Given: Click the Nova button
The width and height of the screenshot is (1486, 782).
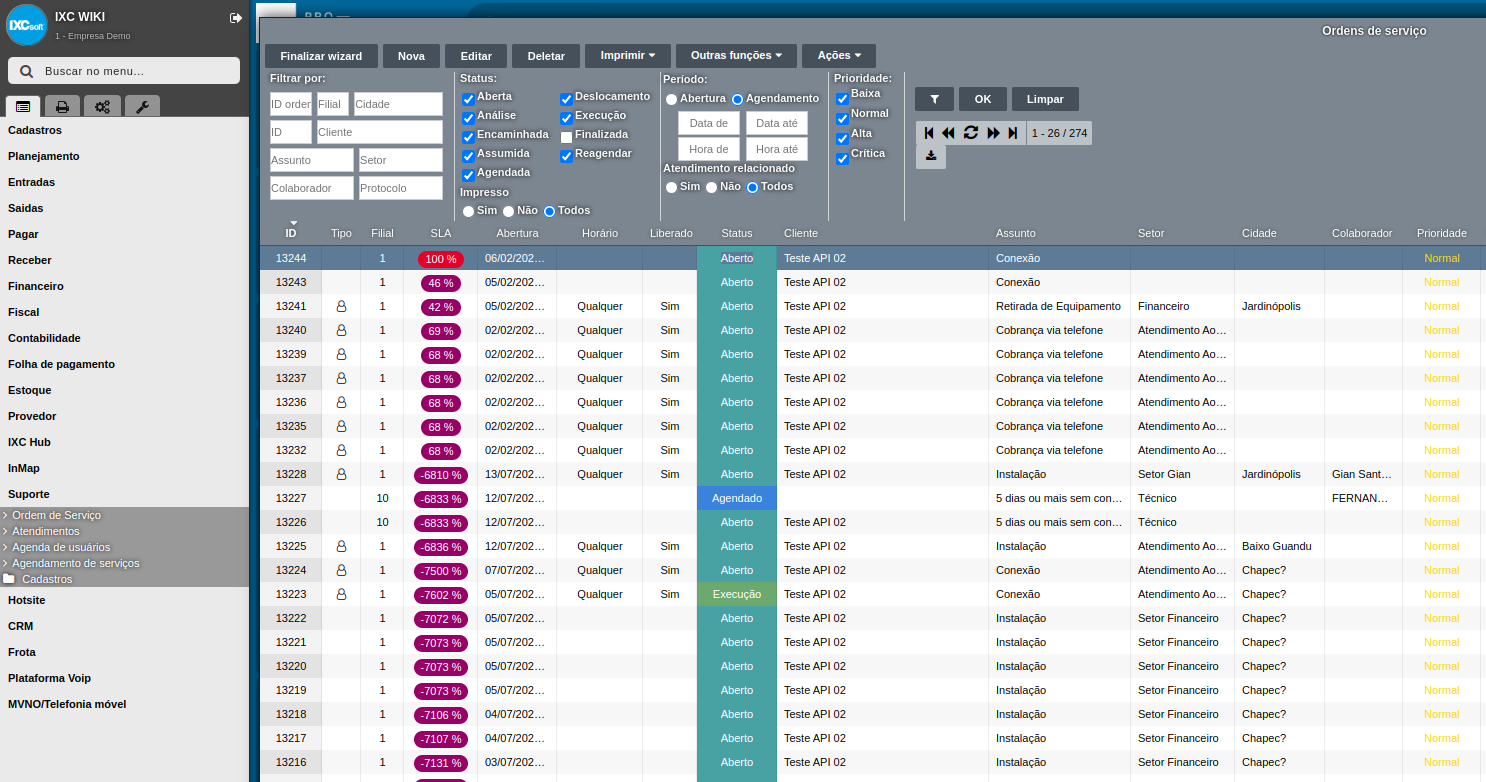Looking at the screenshot, I should tap(411, 56).
